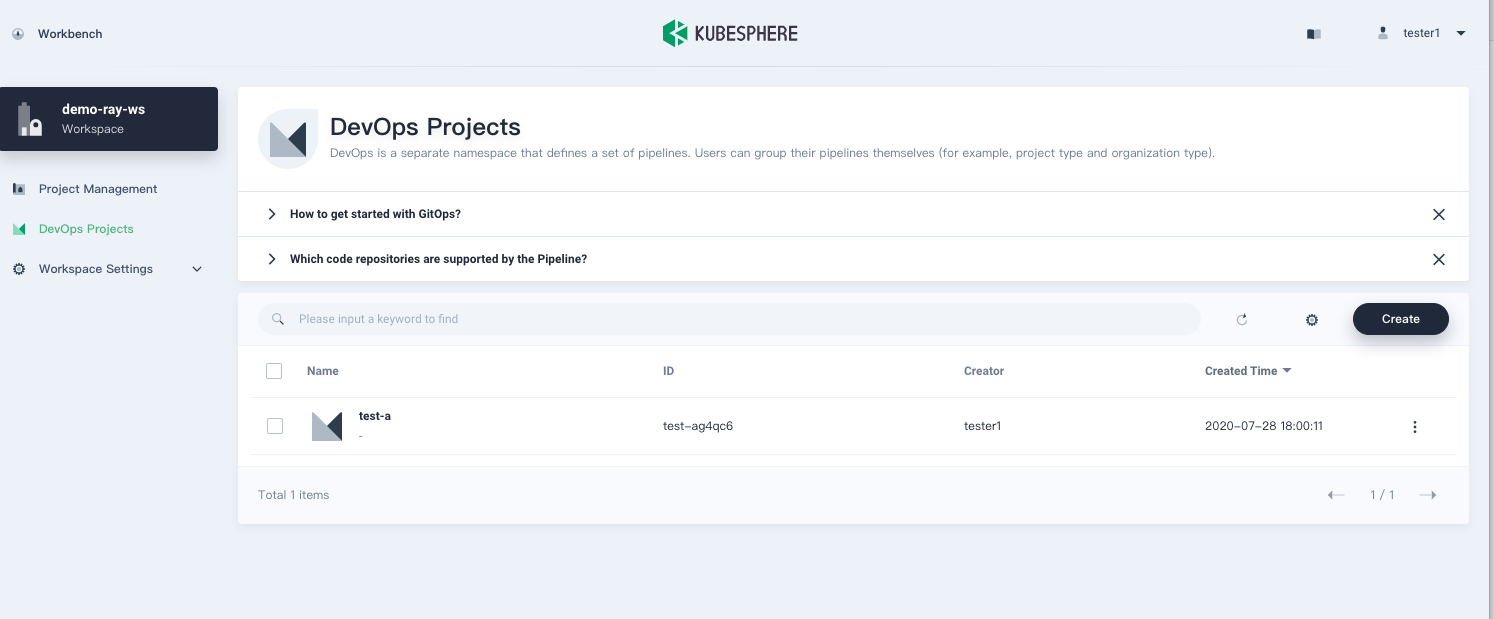Click the tester1 username text
This screenshot has width=1494, height=619.
click(1421, 34)
